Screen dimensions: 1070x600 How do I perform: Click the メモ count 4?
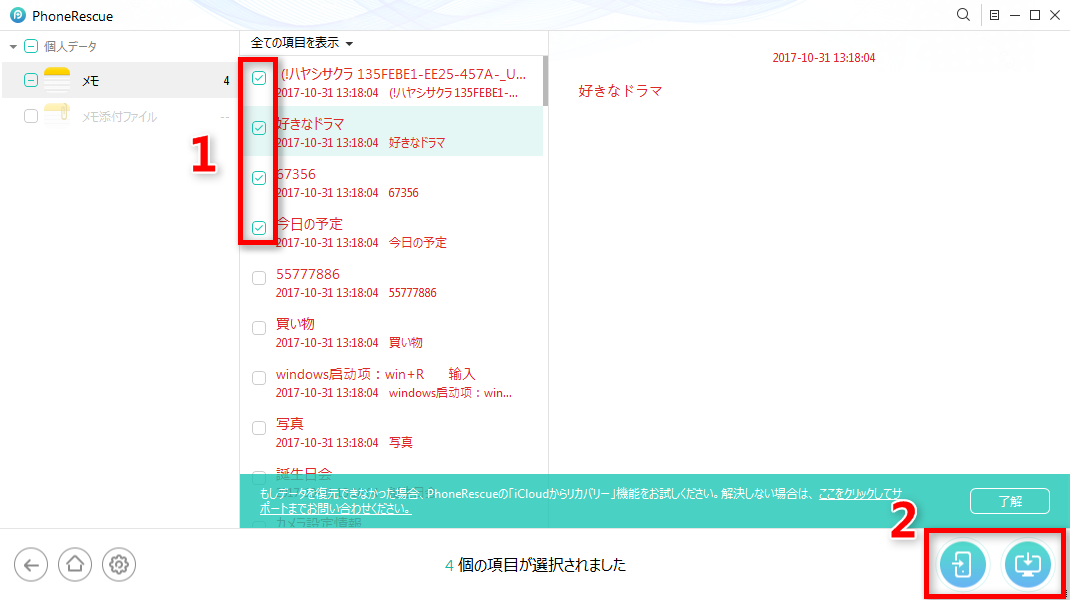(x=226, y=81)
